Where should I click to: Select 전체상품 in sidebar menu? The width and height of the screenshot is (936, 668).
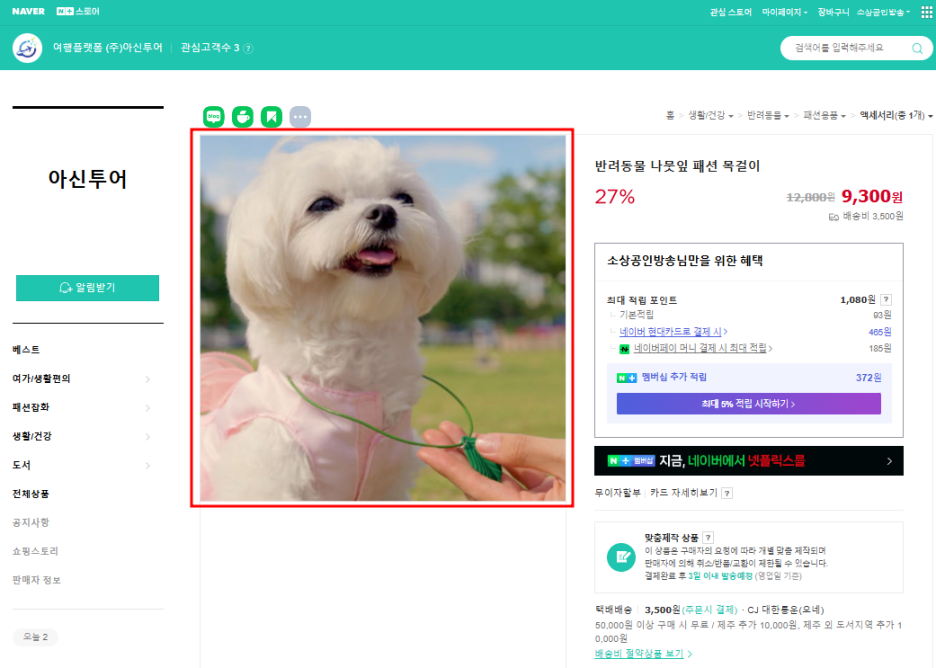pyautogui.click(x=31, y=494)
